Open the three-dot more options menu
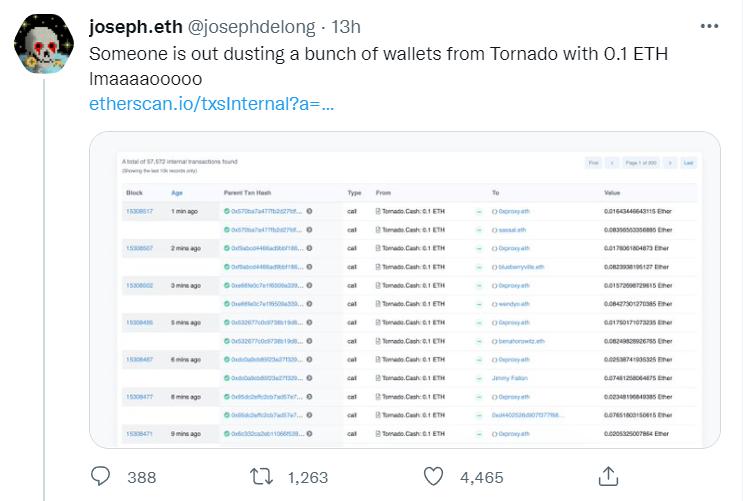 click(708, 27)
